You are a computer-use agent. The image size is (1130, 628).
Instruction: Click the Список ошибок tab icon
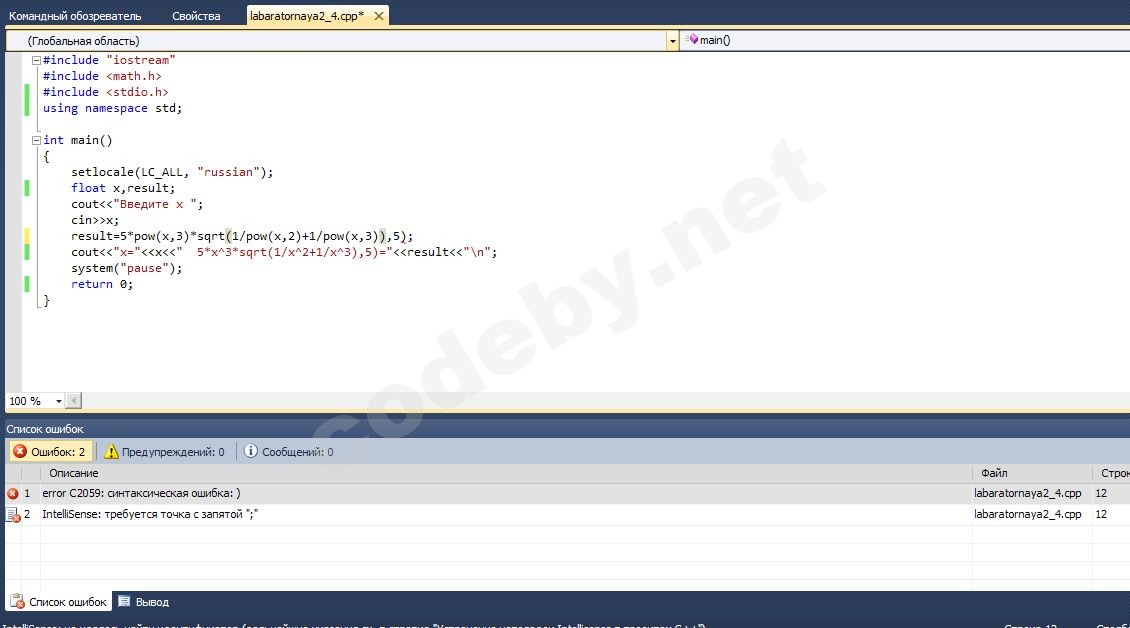pos(17,602)
